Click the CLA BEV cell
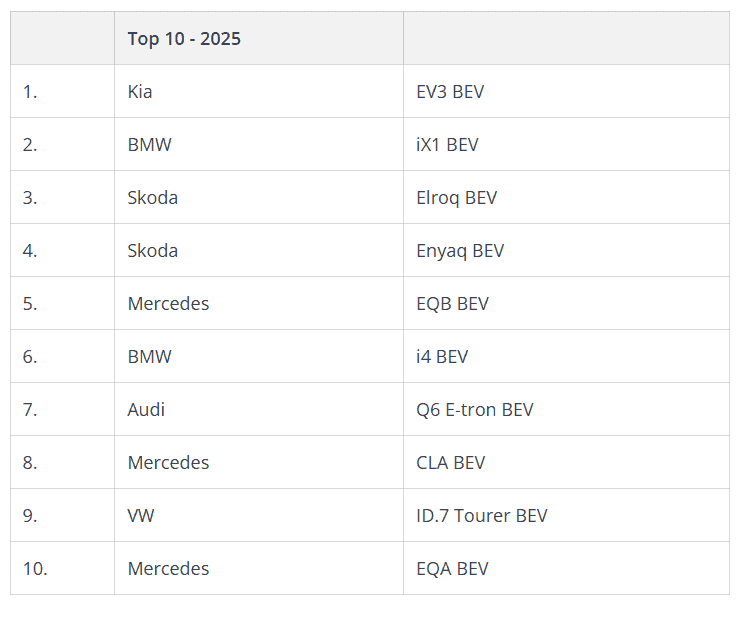 pyautogui.click(x=450, y=463)
